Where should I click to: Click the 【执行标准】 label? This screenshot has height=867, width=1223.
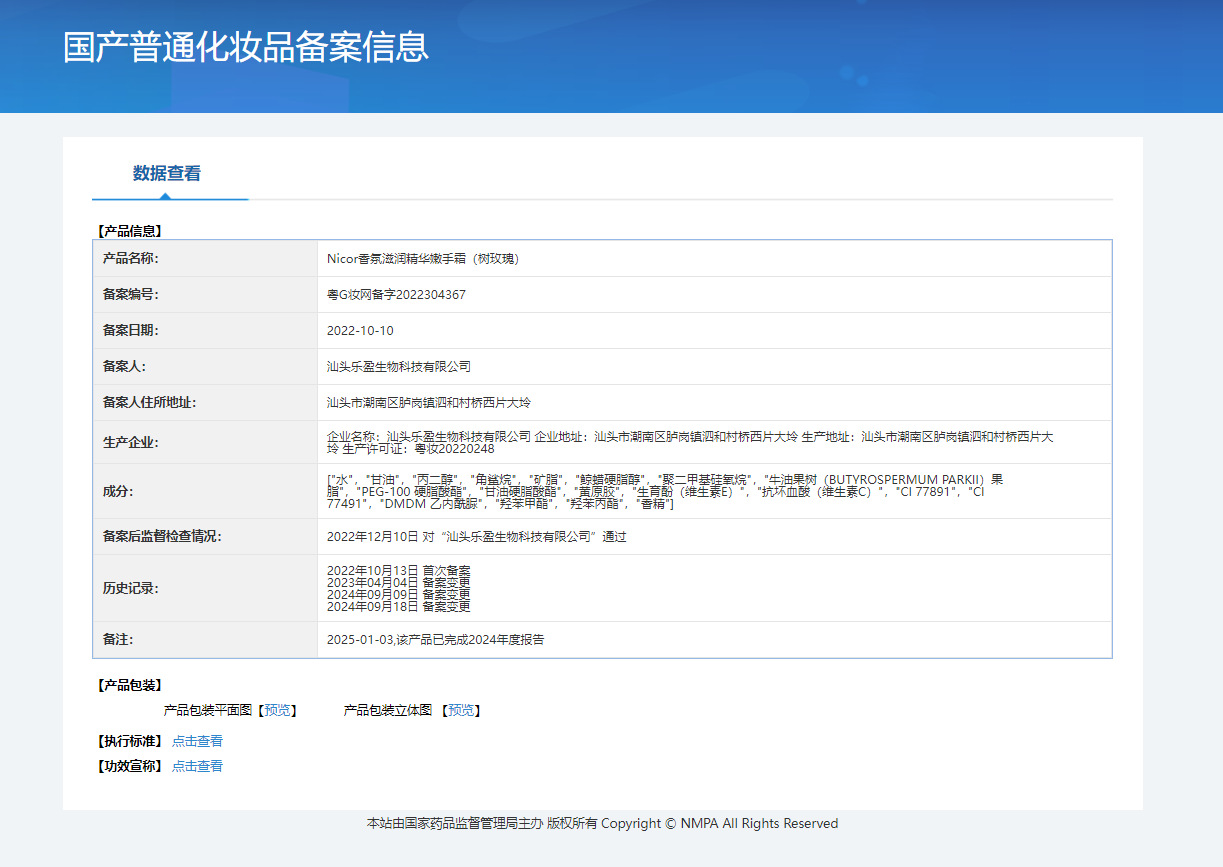(128, 741)
